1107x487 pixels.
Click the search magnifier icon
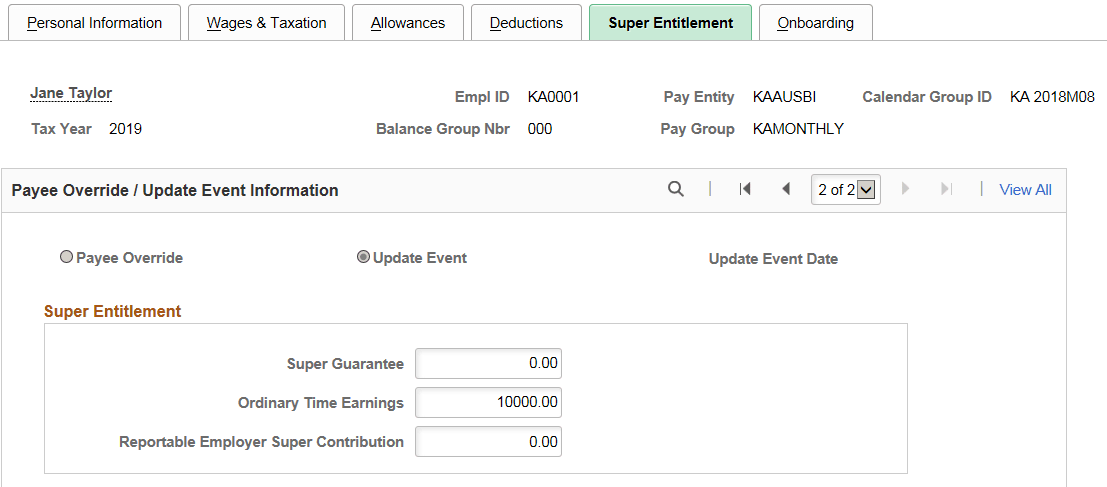[676, 189]
